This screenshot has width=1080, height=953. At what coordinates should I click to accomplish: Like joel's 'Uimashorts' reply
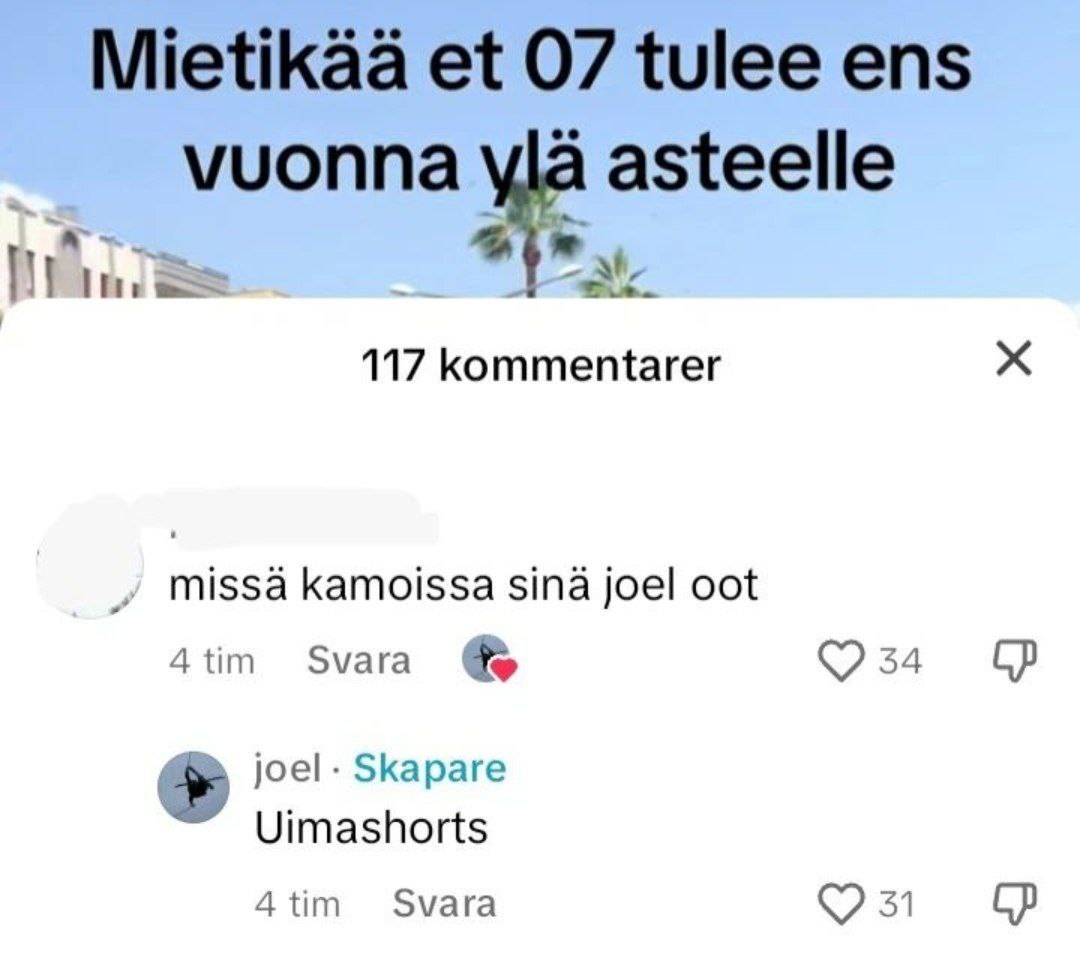coord(840,904)
